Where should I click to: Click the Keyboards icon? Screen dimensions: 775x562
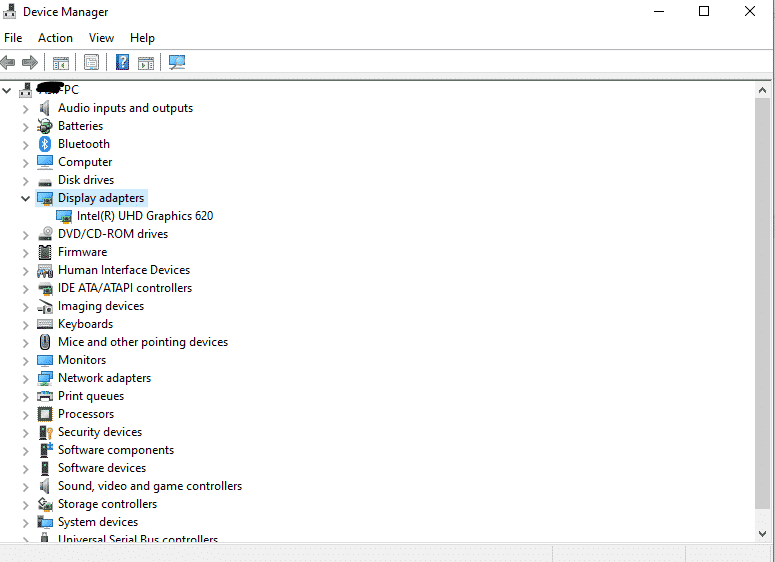[x=45, y=324]
